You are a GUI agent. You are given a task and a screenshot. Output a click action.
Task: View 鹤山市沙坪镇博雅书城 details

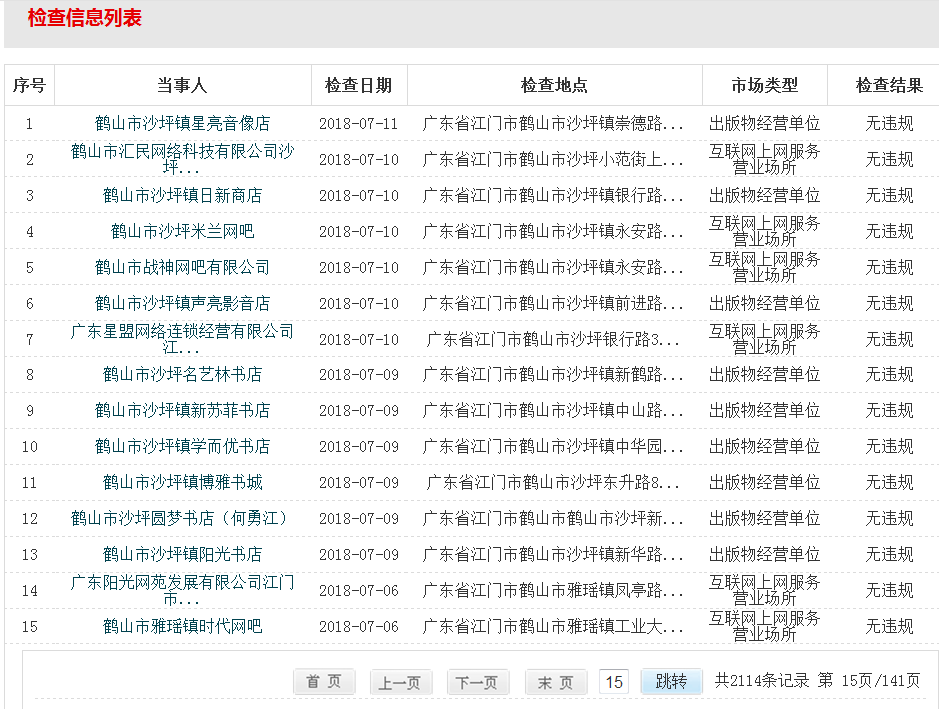pos(182,482)
